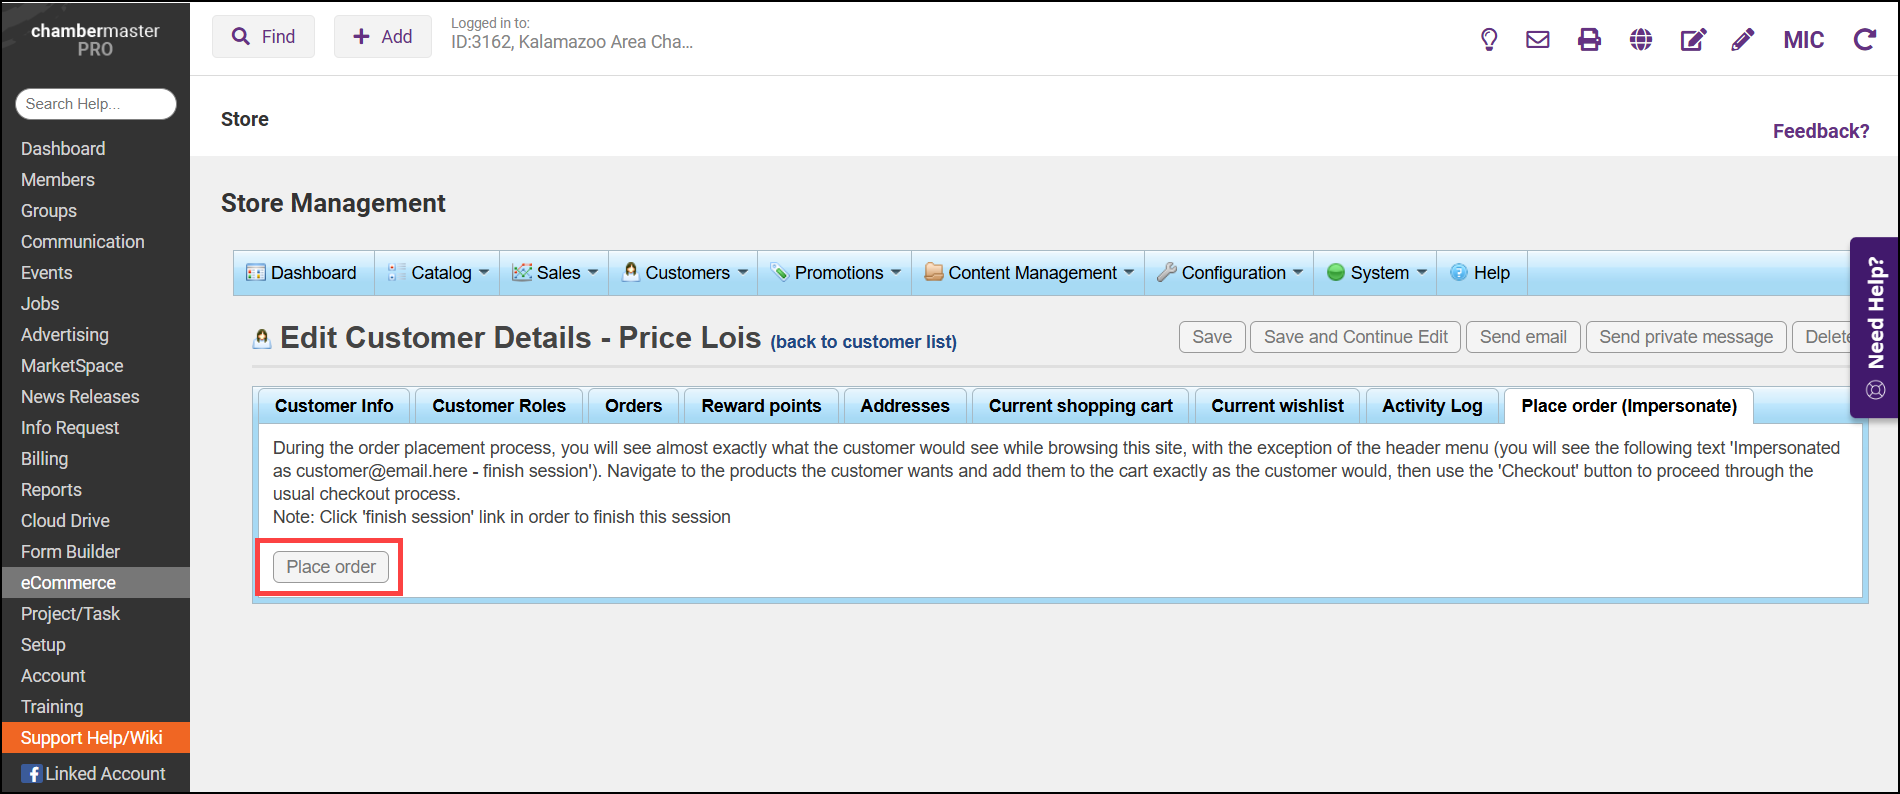Image resolution: width=1900 pixels, height=794 pixels.
Task: Click the pencil icon in header
Action: click(1743, 40)
